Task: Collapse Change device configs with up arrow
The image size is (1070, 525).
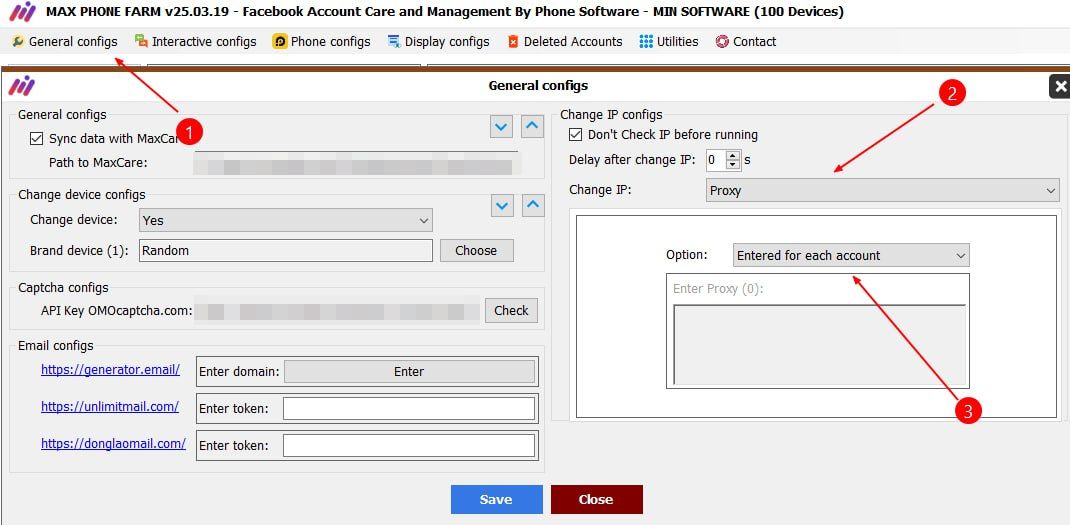Action: pyautogui.click(x=533, y=205)
